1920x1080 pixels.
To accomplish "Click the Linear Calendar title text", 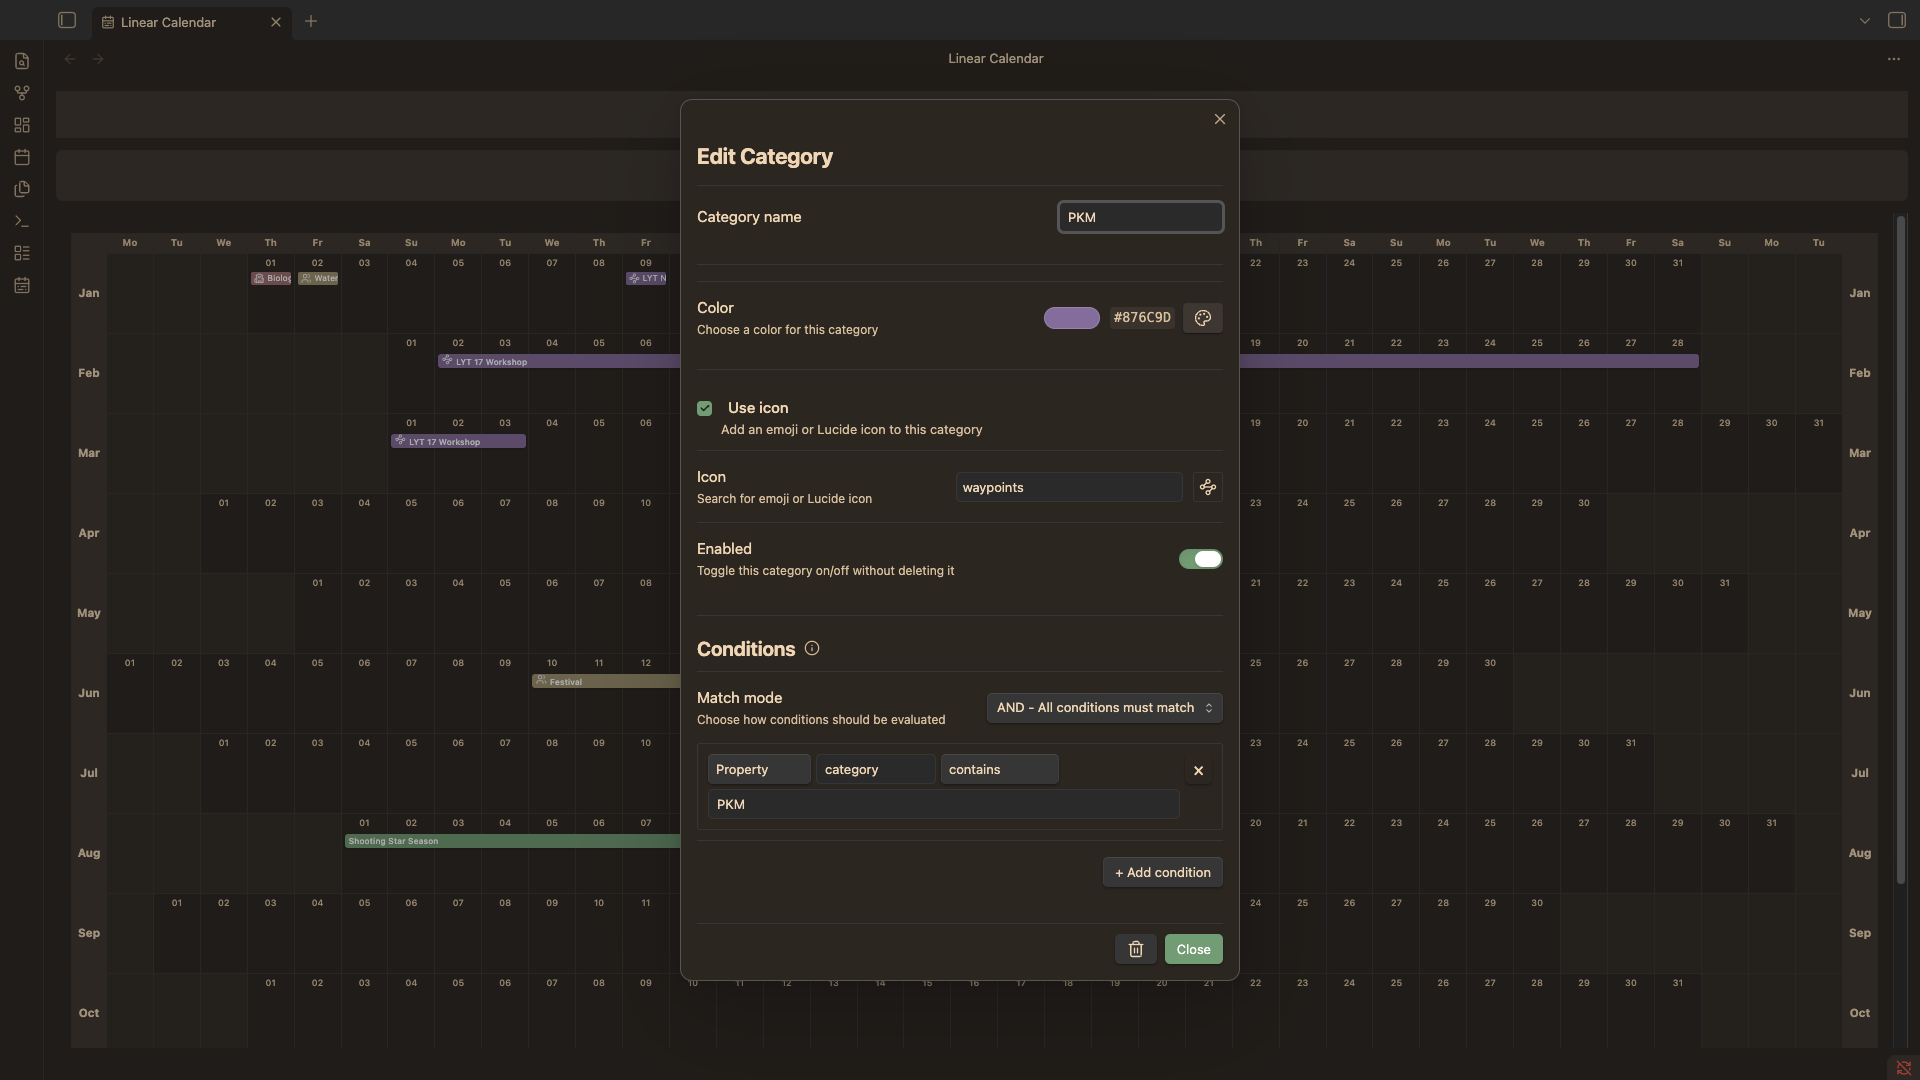I will pyautogui.click(x=995, y=59).
